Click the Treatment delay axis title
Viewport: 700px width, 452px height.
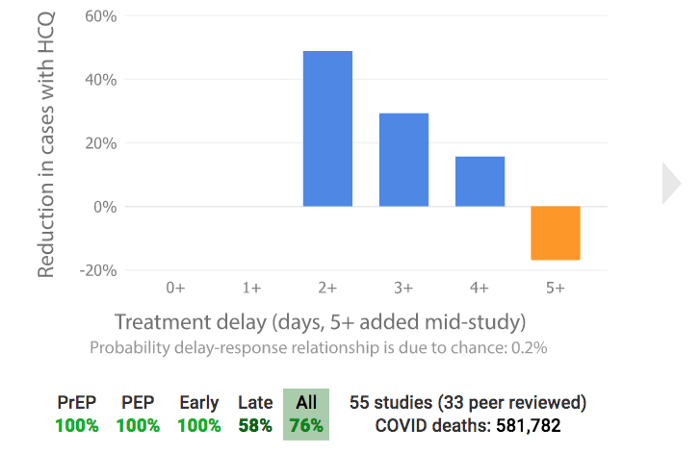319,322
